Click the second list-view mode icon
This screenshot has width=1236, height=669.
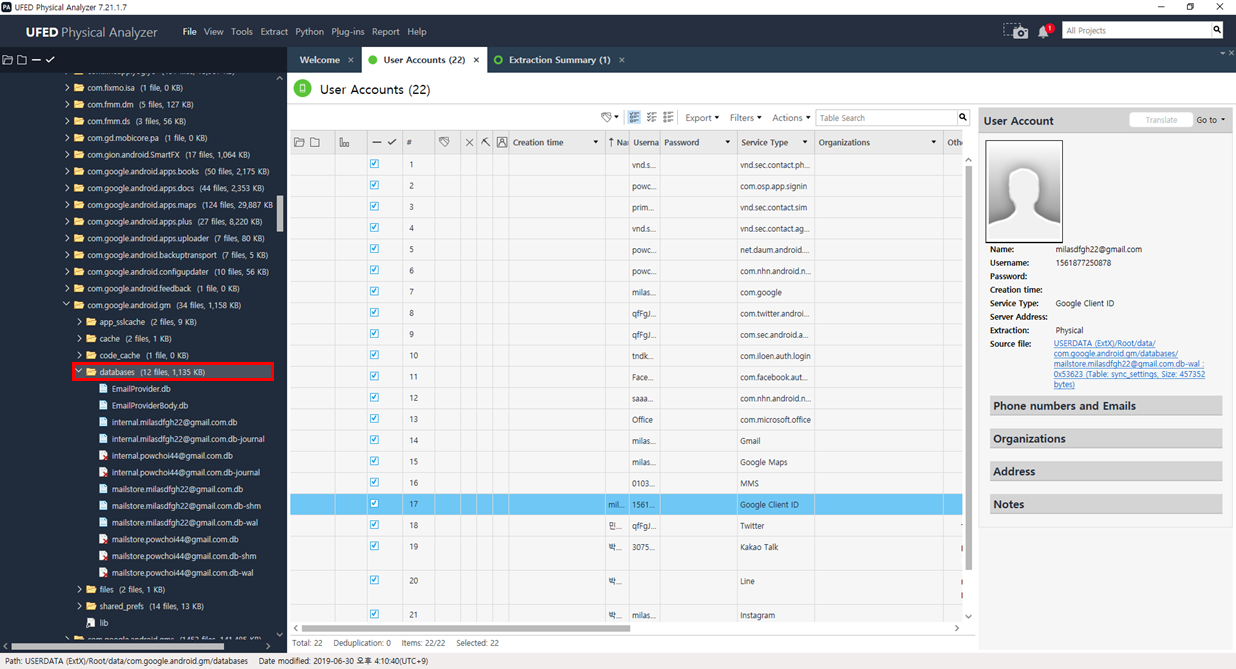pyautogui.click(x=651, y=118)
